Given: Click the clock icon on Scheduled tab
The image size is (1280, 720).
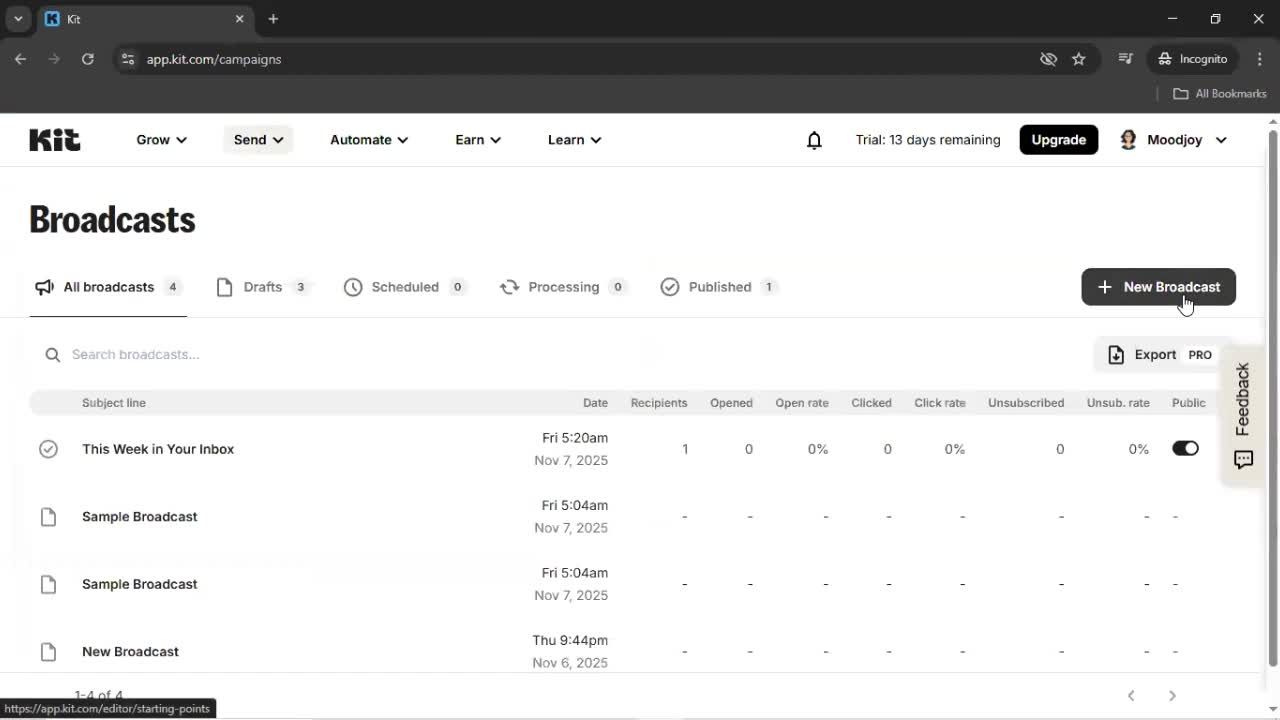Looking at the screenshot, I should pyautogui.click(x=353, y=287).
